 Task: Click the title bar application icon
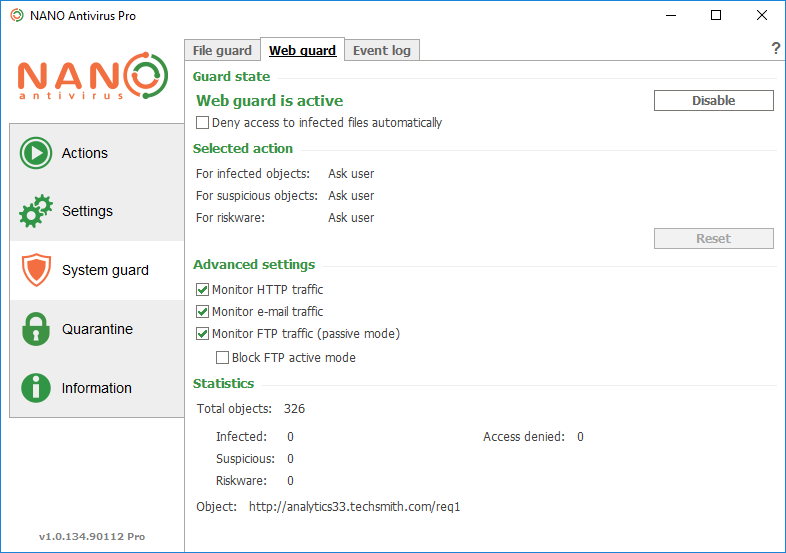click(17, 16)
